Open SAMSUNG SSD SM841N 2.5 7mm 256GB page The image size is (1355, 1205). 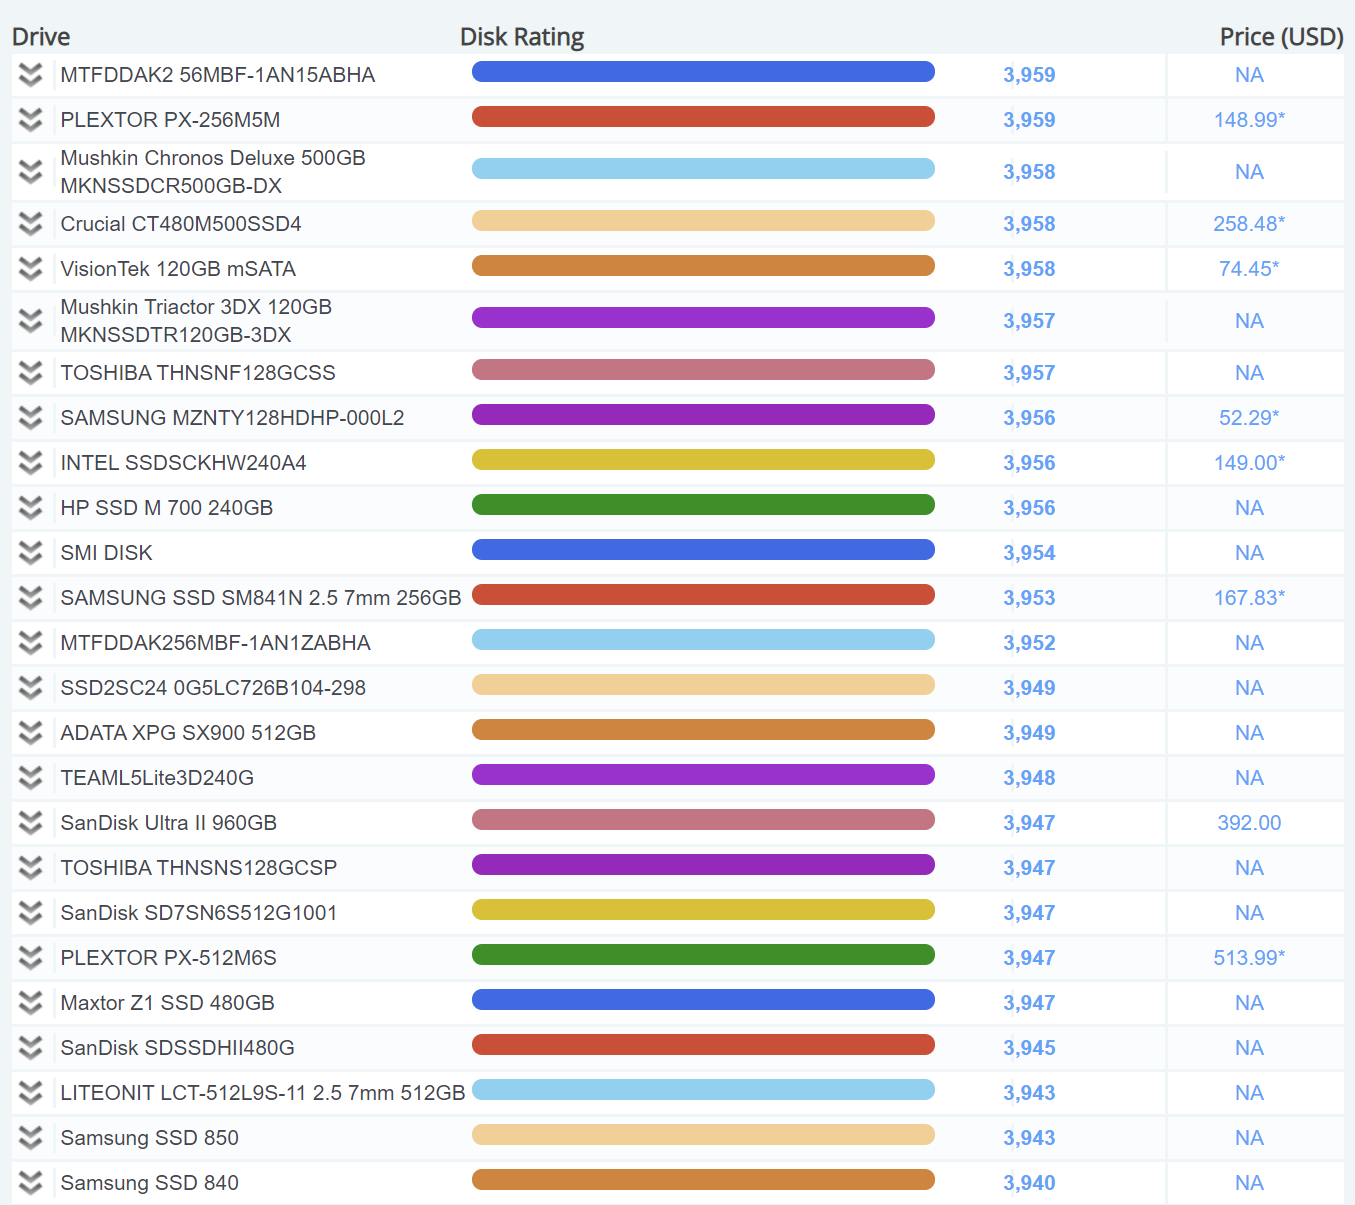point(260,598)
